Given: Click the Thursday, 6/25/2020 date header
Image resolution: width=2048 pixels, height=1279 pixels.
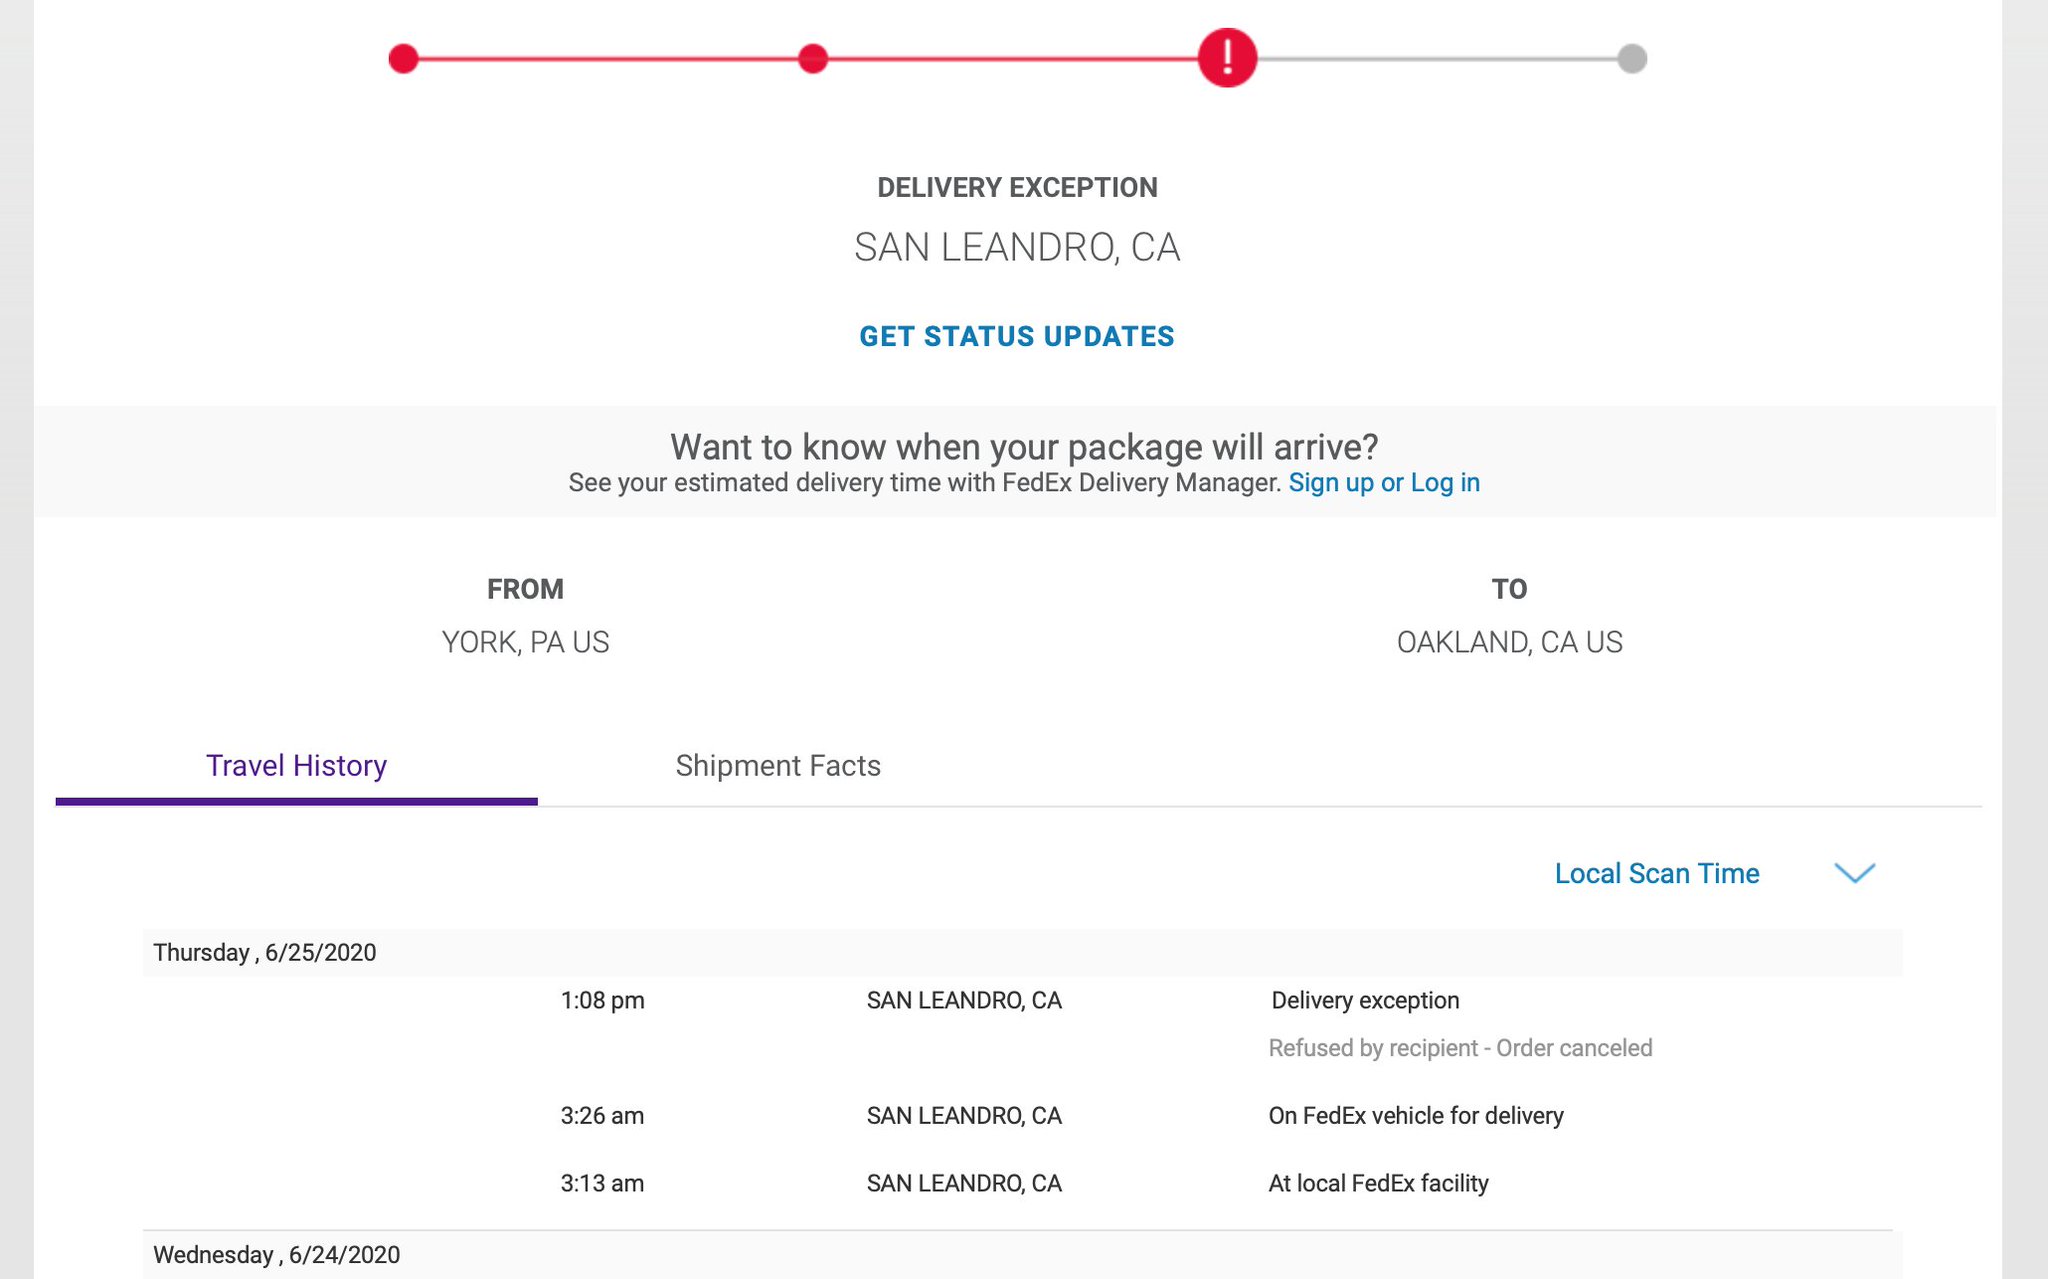Looking at the screenshot, I should 265,952.
